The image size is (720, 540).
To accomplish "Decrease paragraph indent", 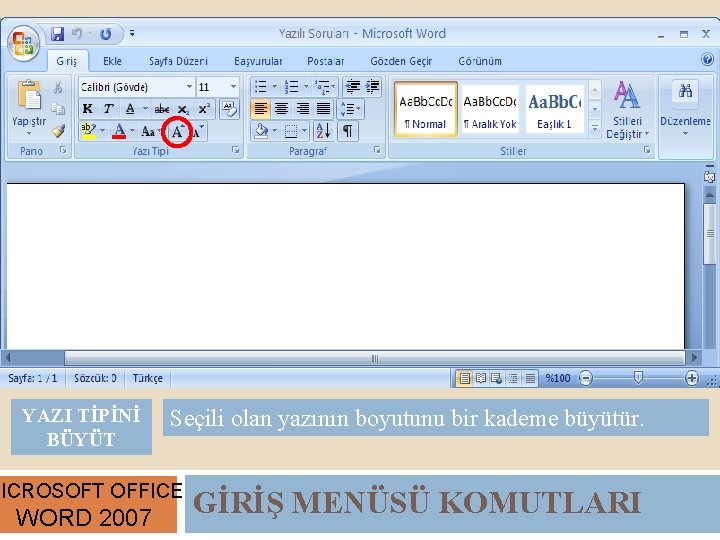I will [352, 86].
